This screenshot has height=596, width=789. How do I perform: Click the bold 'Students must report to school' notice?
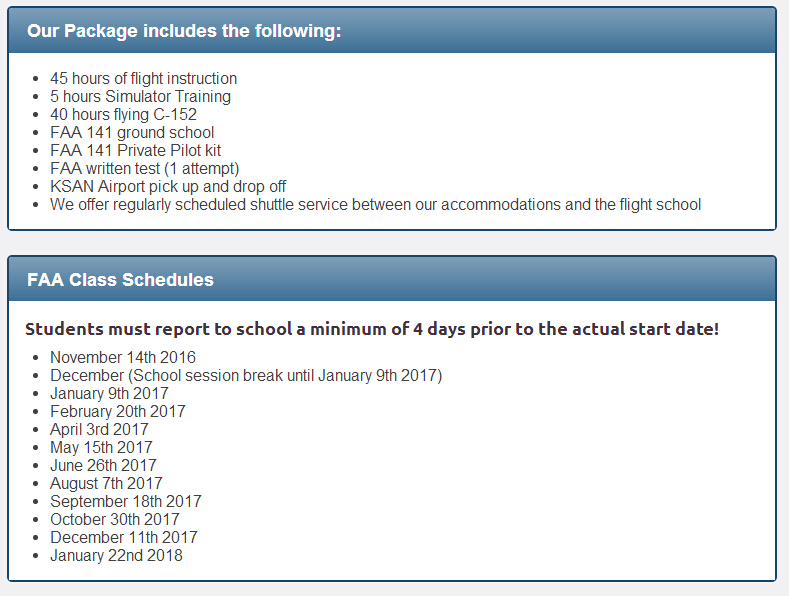pyautogui.click(x=372, y=329)
